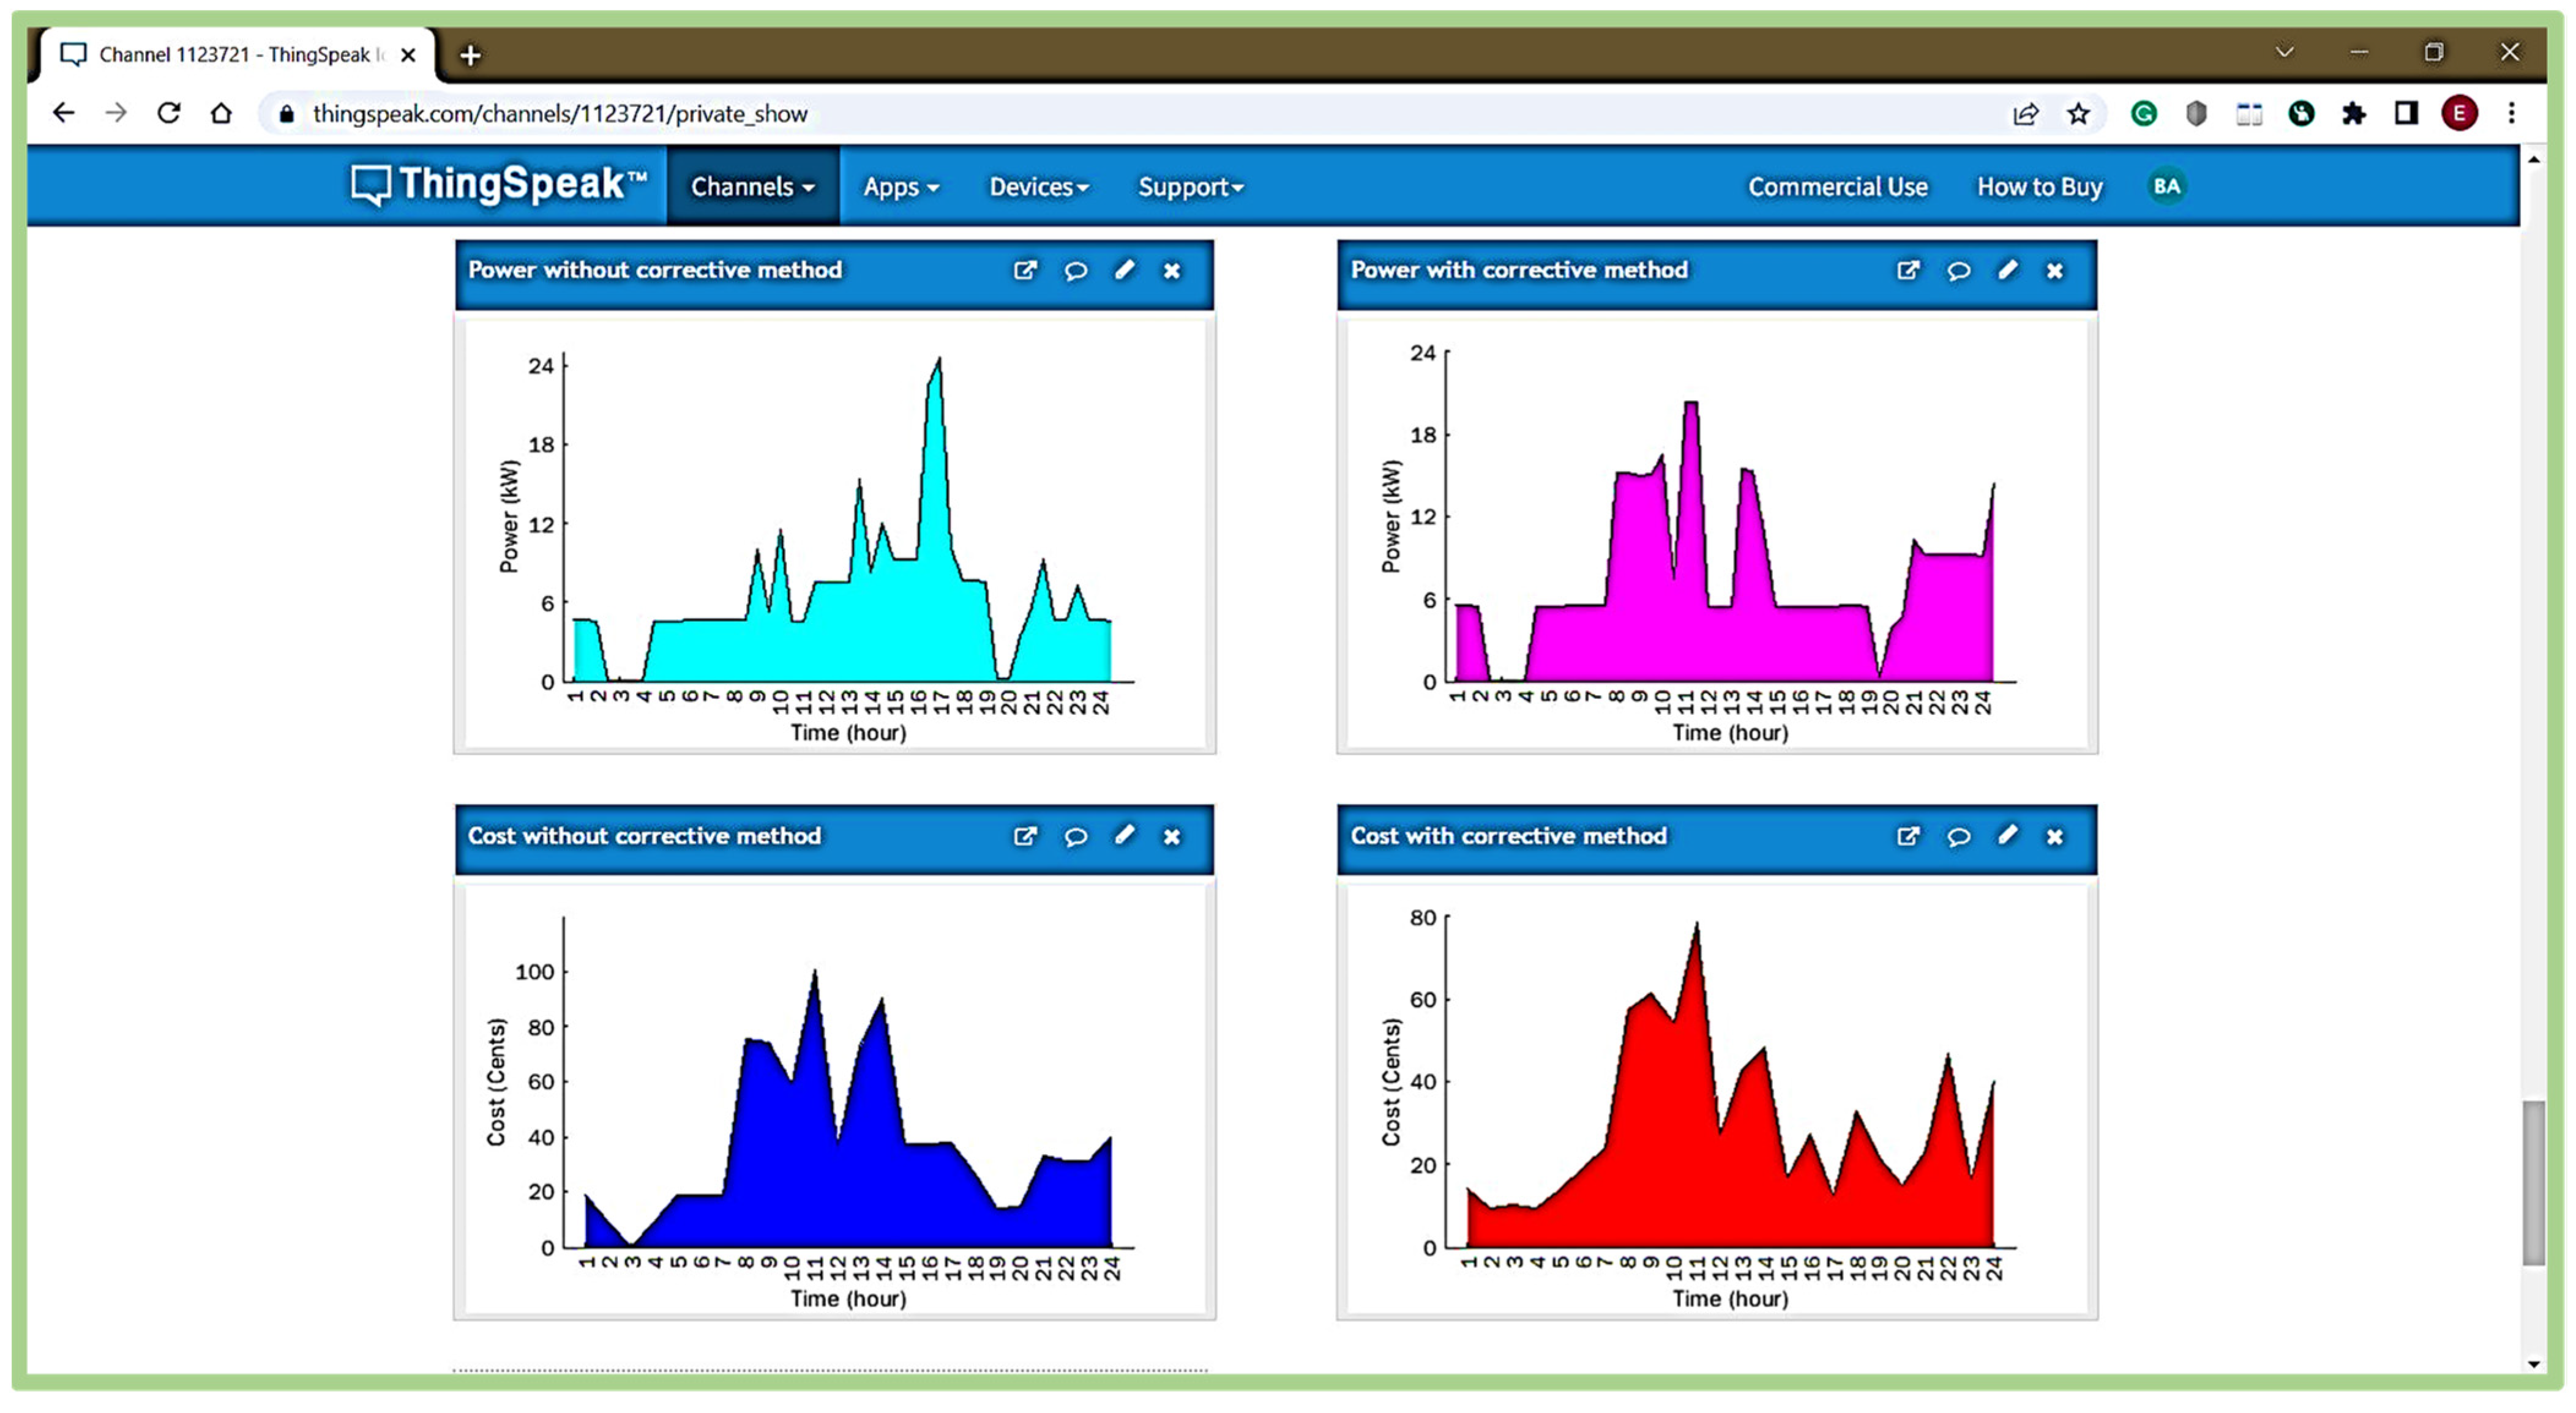The image size is (2576, 1413).
Task: Click the Commercial Use link
Action: point(1837,187)
